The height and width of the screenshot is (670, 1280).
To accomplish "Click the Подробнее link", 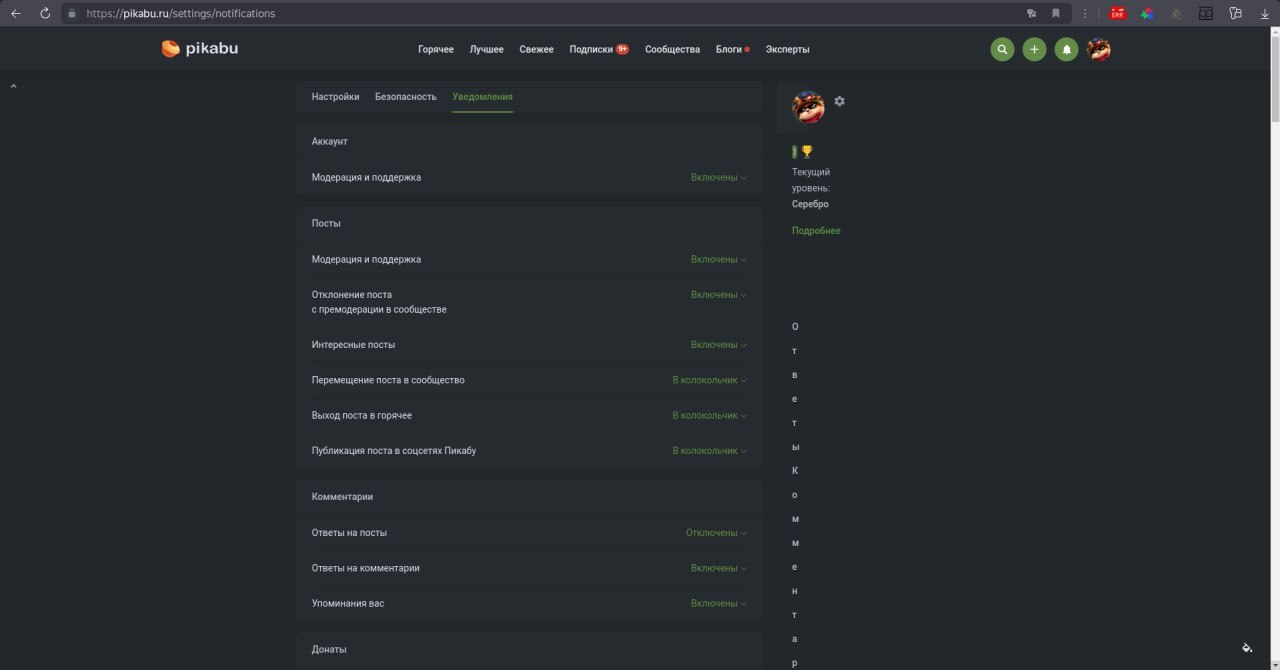I will coord(816,231).
